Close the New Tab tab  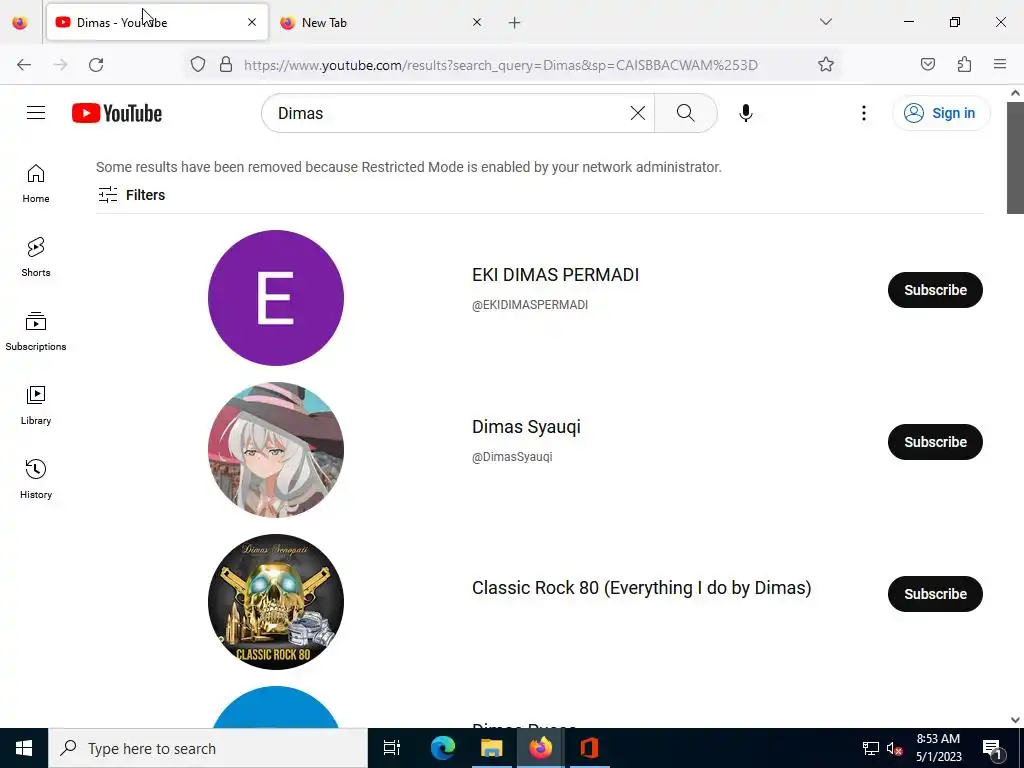pos(477,23)
